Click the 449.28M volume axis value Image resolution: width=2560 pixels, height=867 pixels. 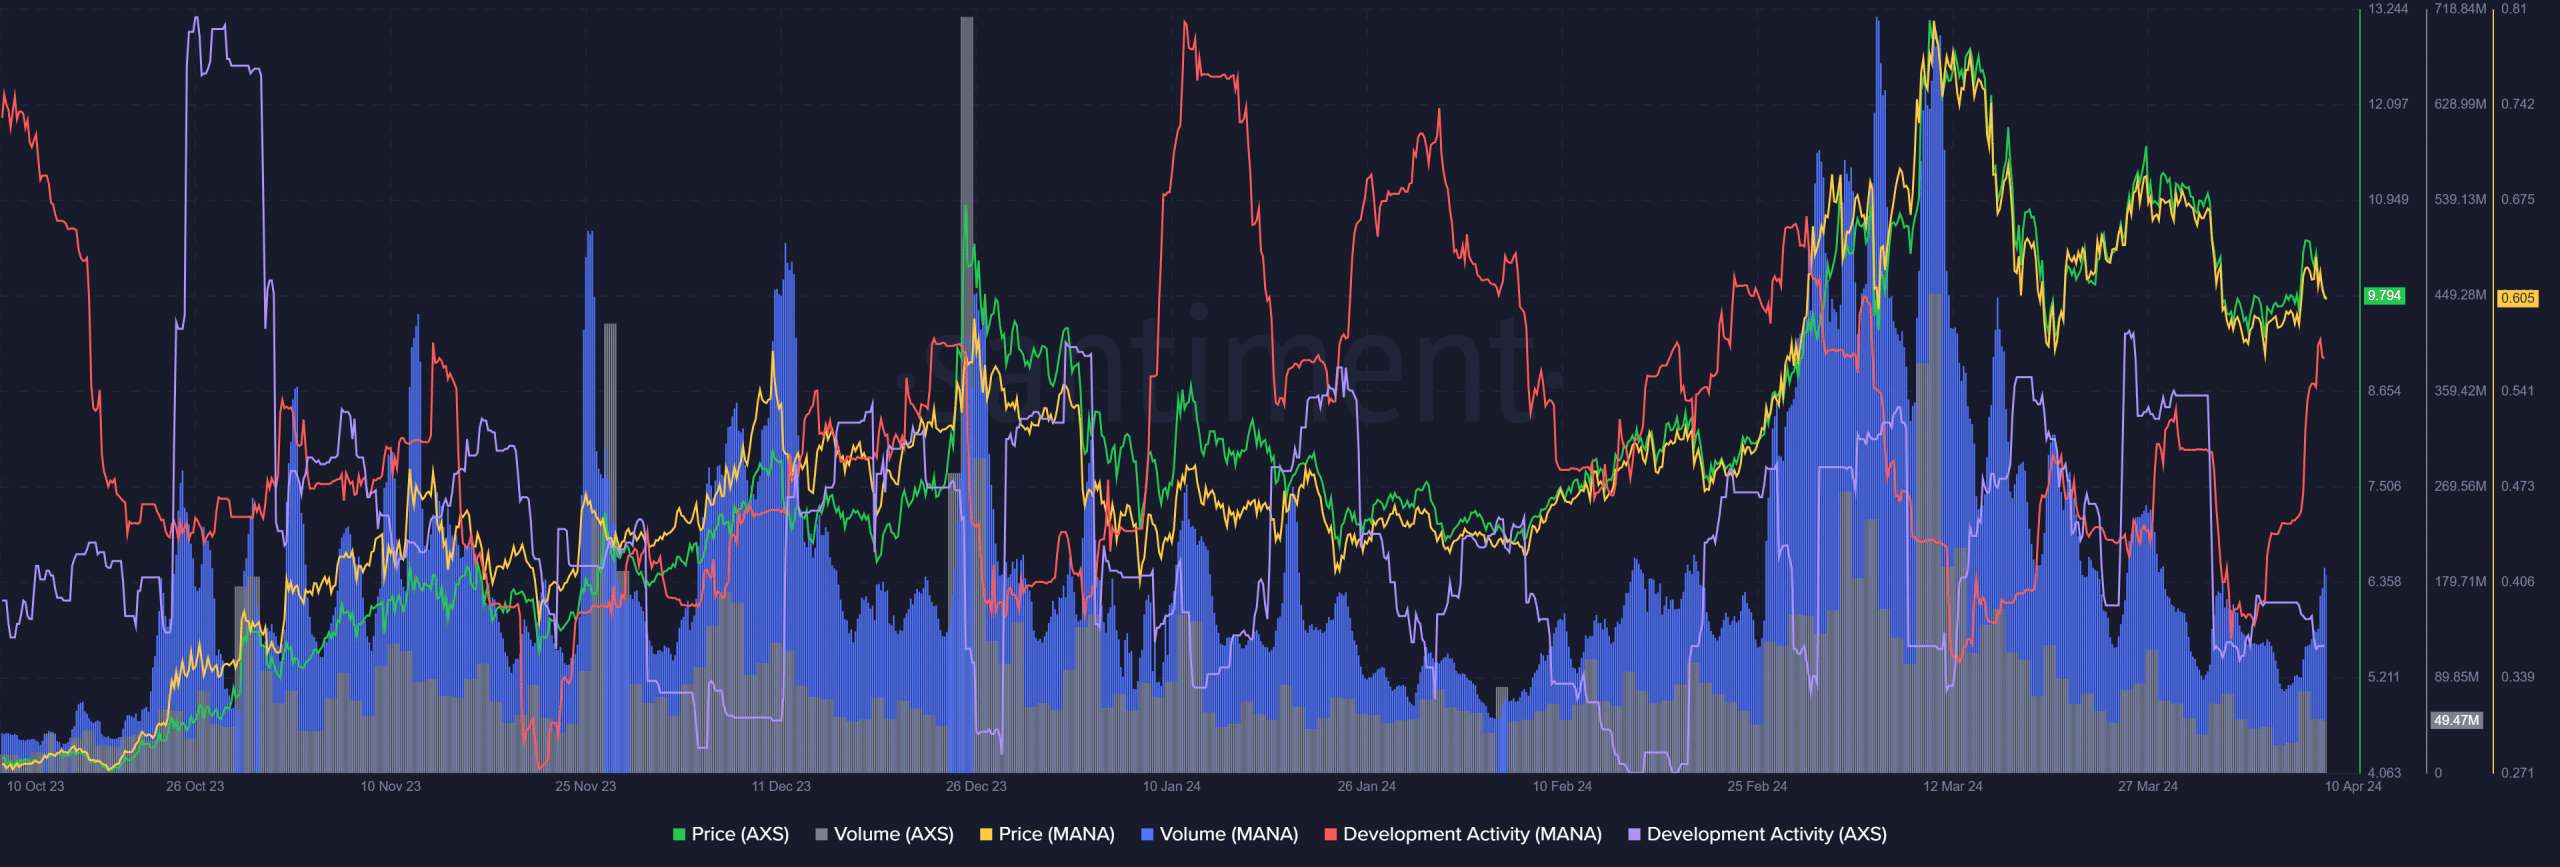click(x=2460, y=295)
